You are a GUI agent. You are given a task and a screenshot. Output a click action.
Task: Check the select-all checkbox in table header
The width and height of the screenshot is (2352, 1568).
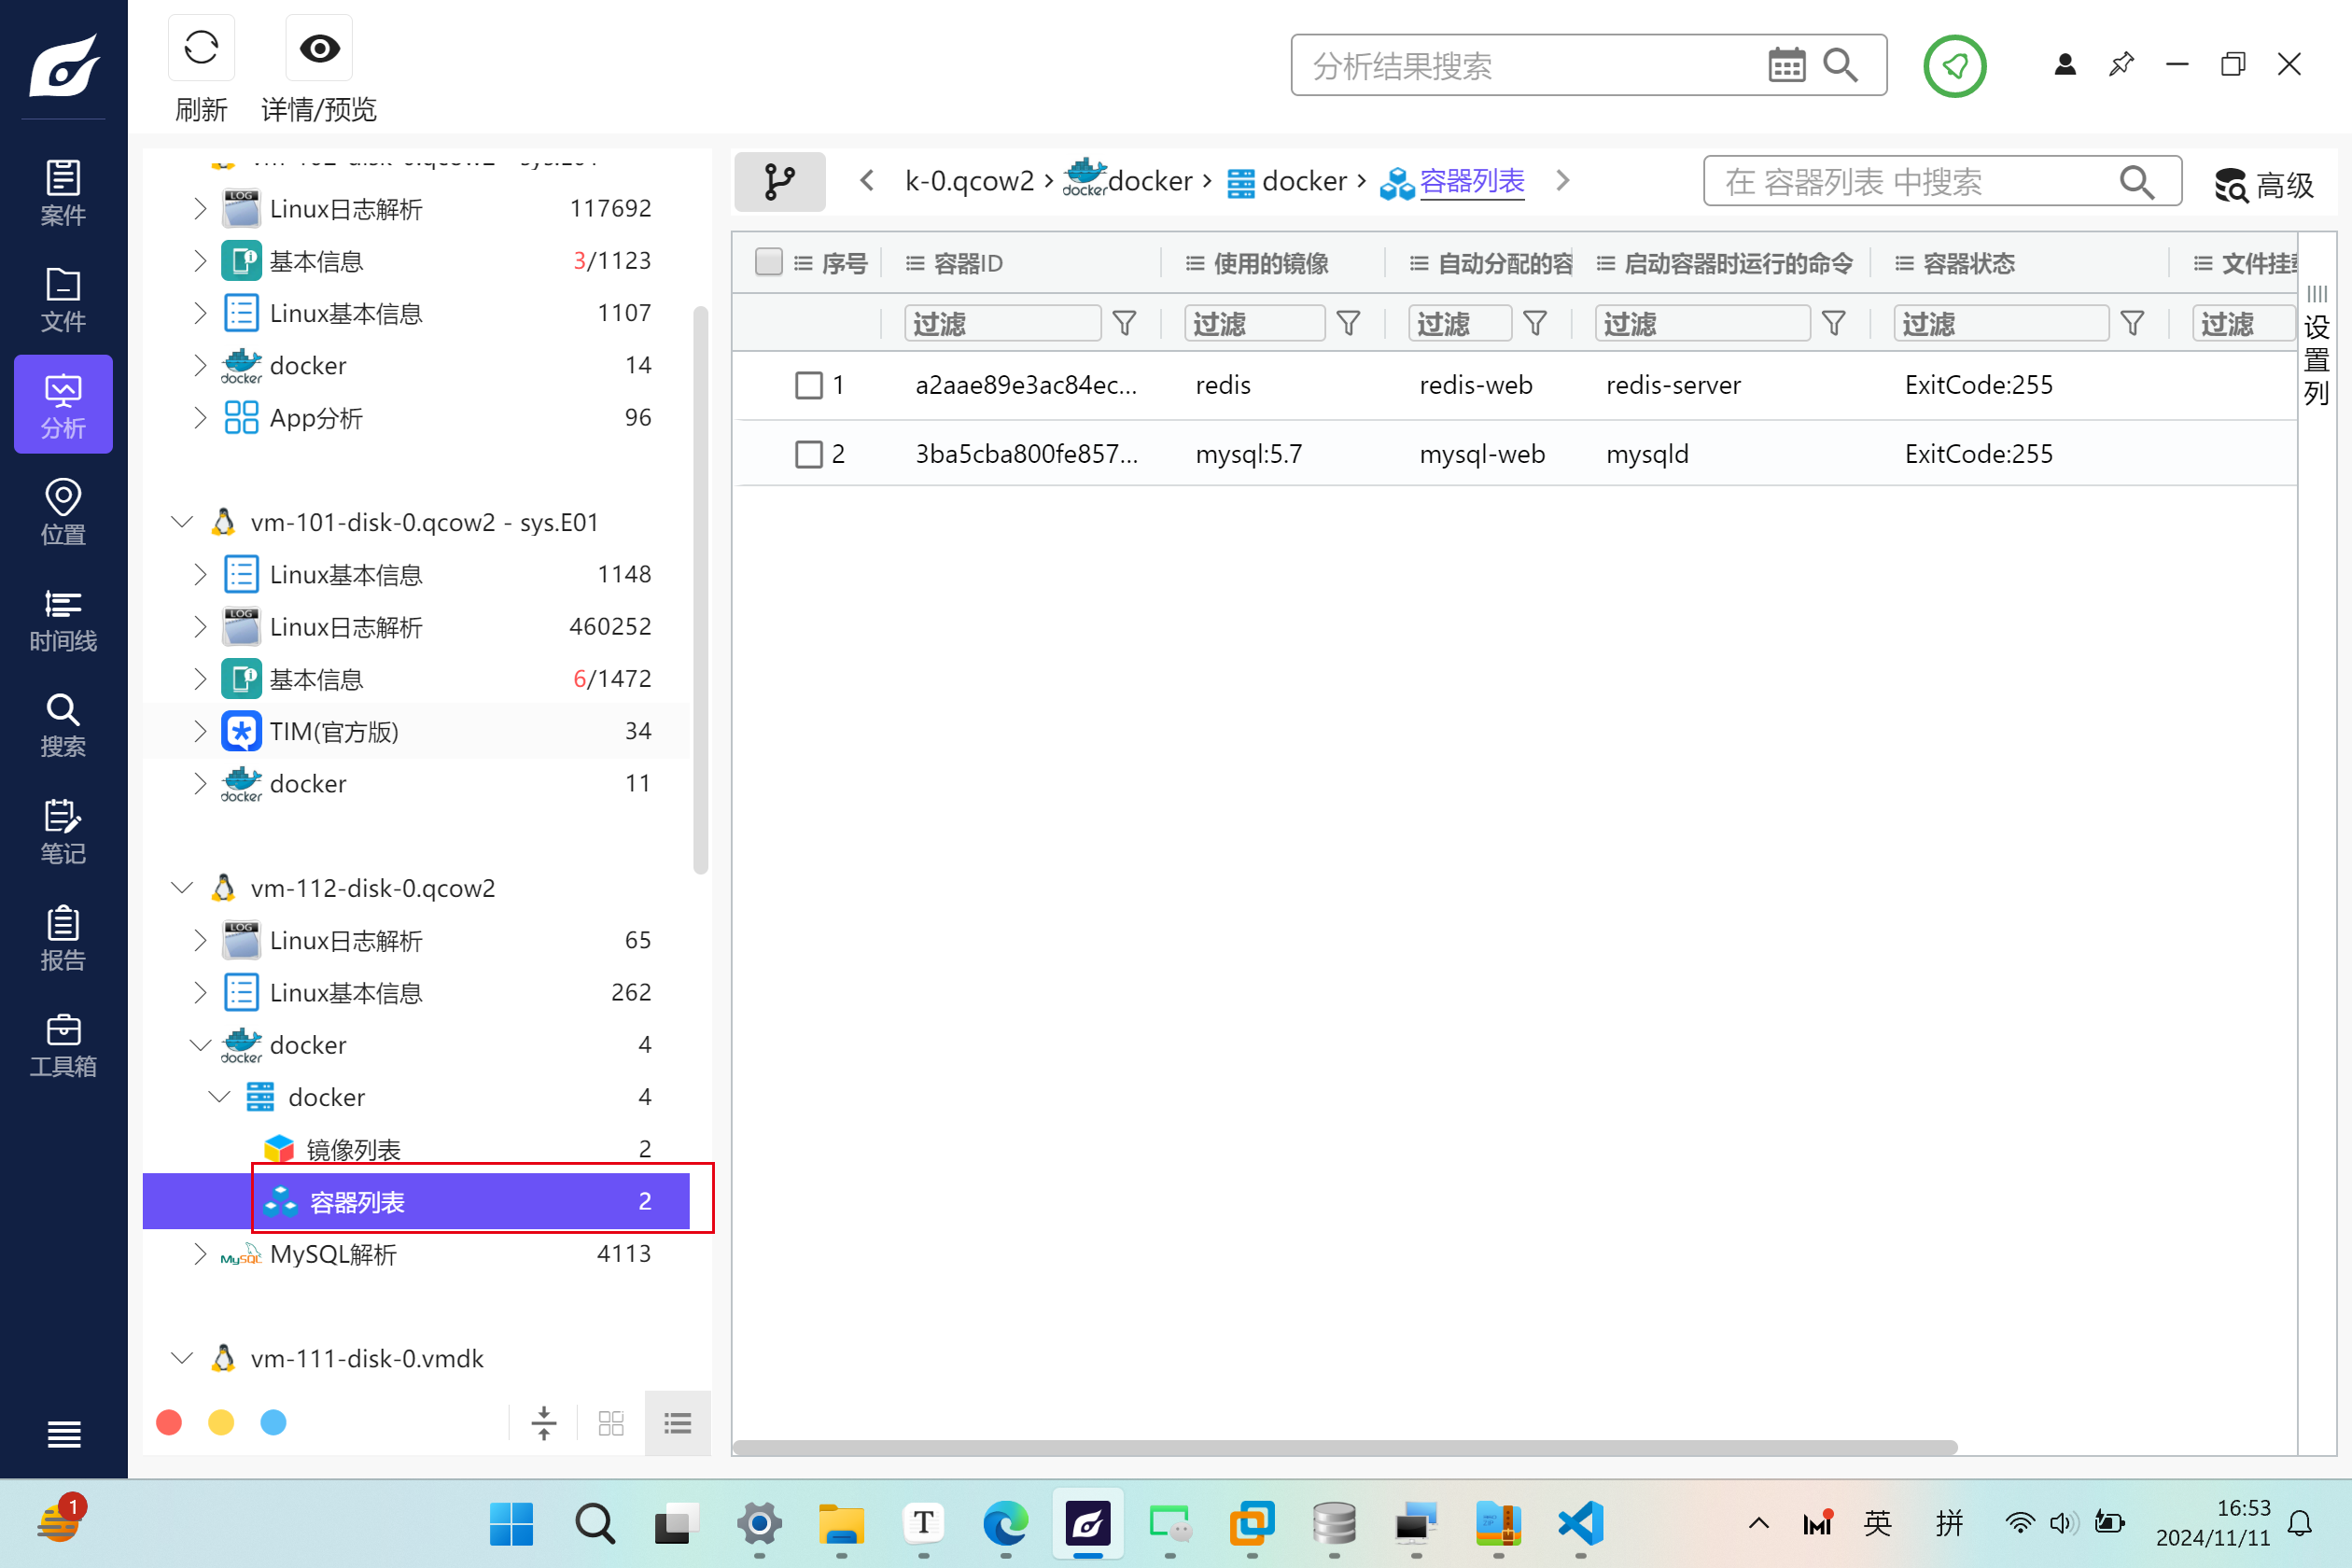pyautogui.click(x=768, y=262)
